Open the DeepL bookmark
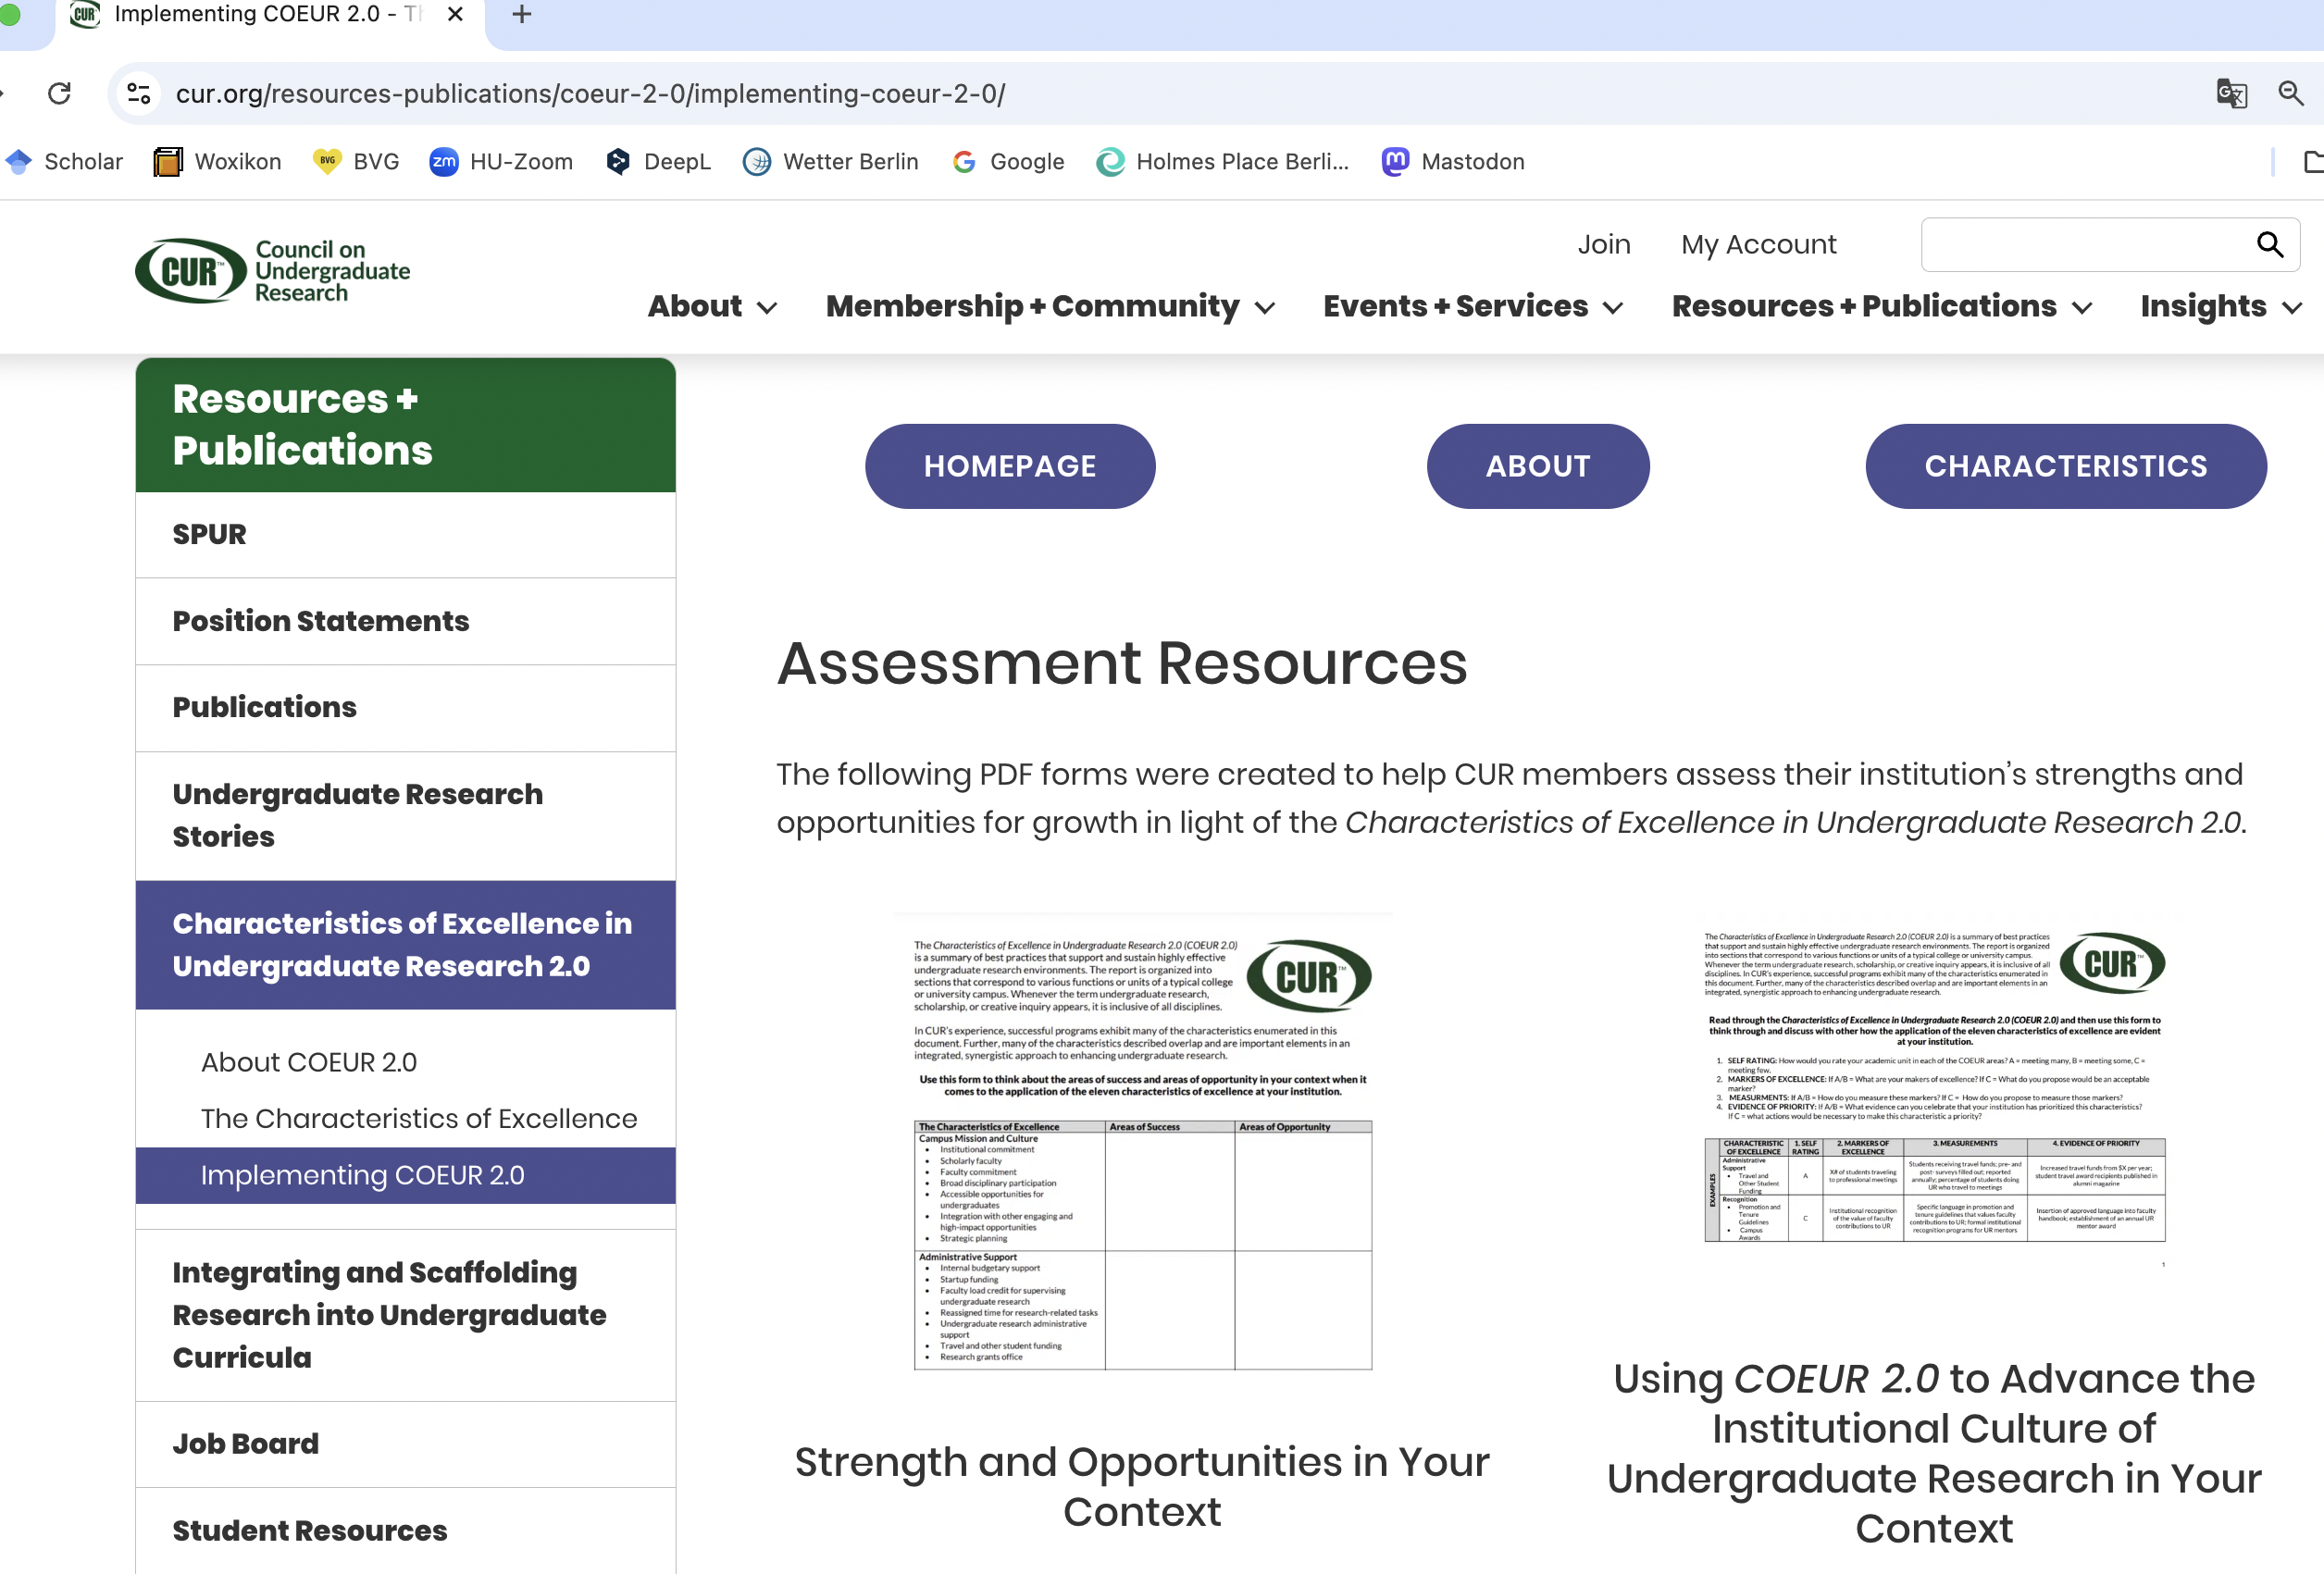The image size is (2324, 1574). tap(658, 161)
